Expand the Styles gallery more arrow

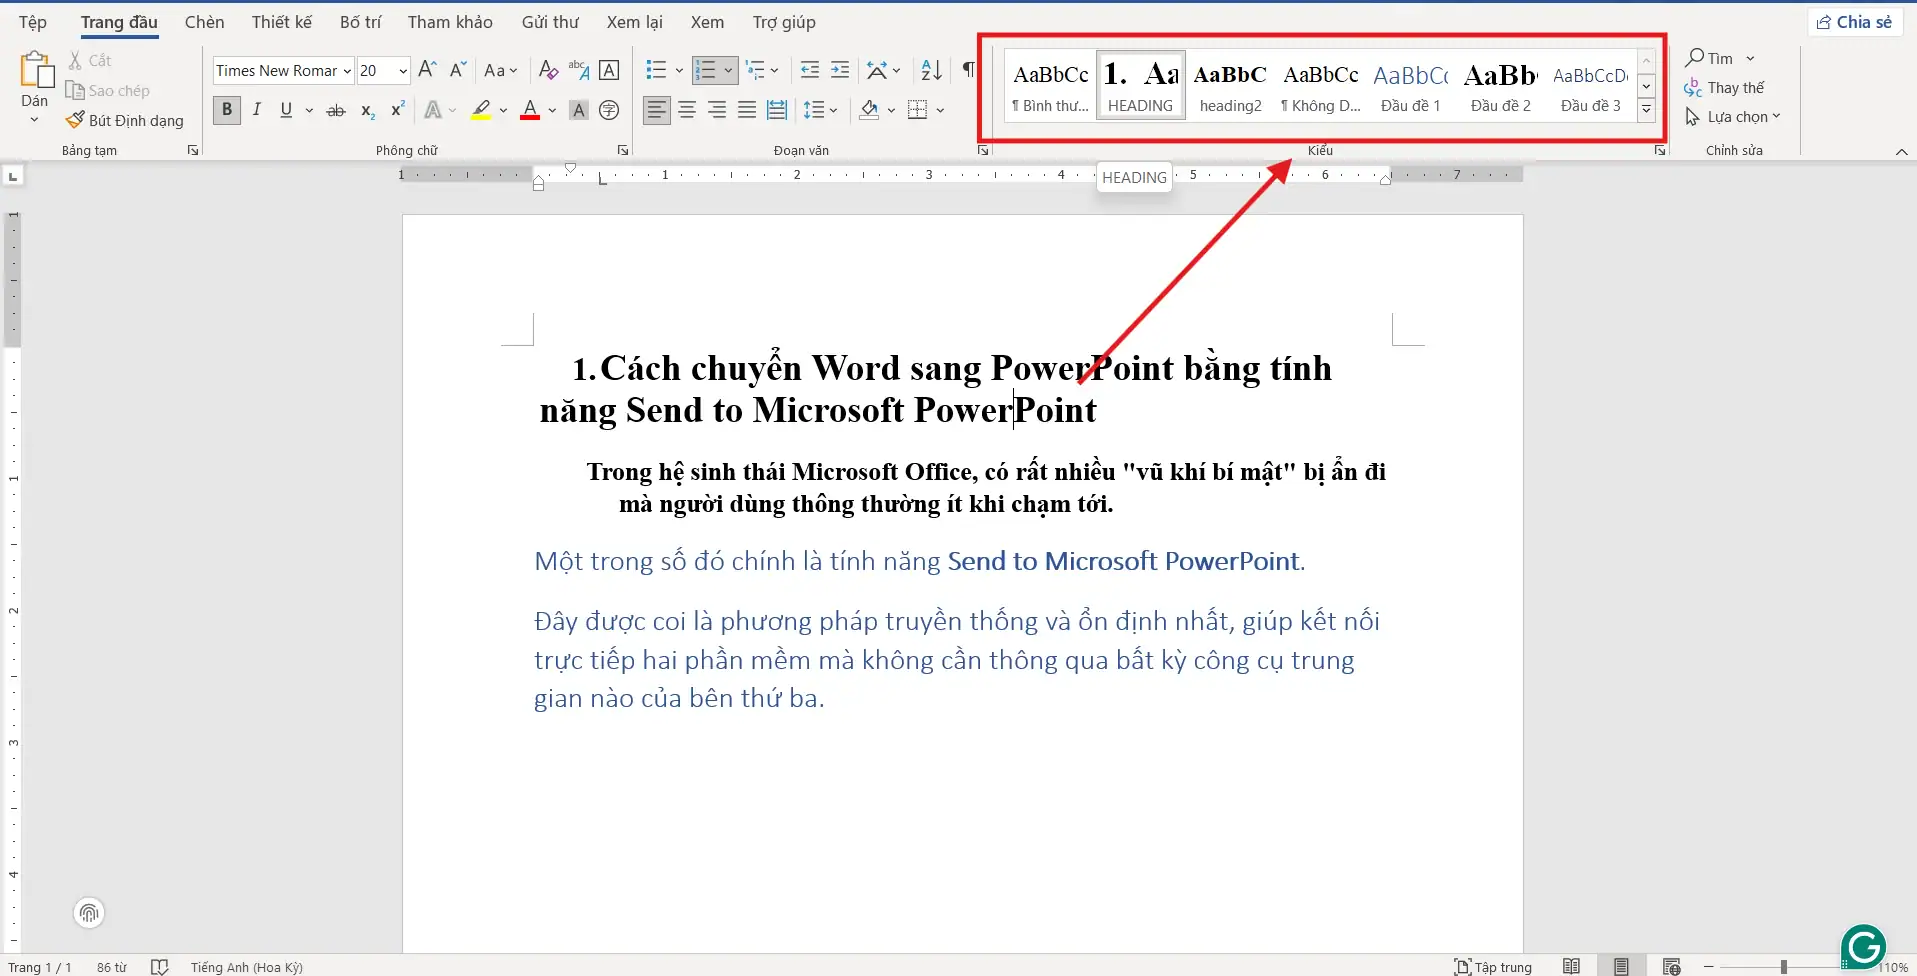pos(1646,110)
